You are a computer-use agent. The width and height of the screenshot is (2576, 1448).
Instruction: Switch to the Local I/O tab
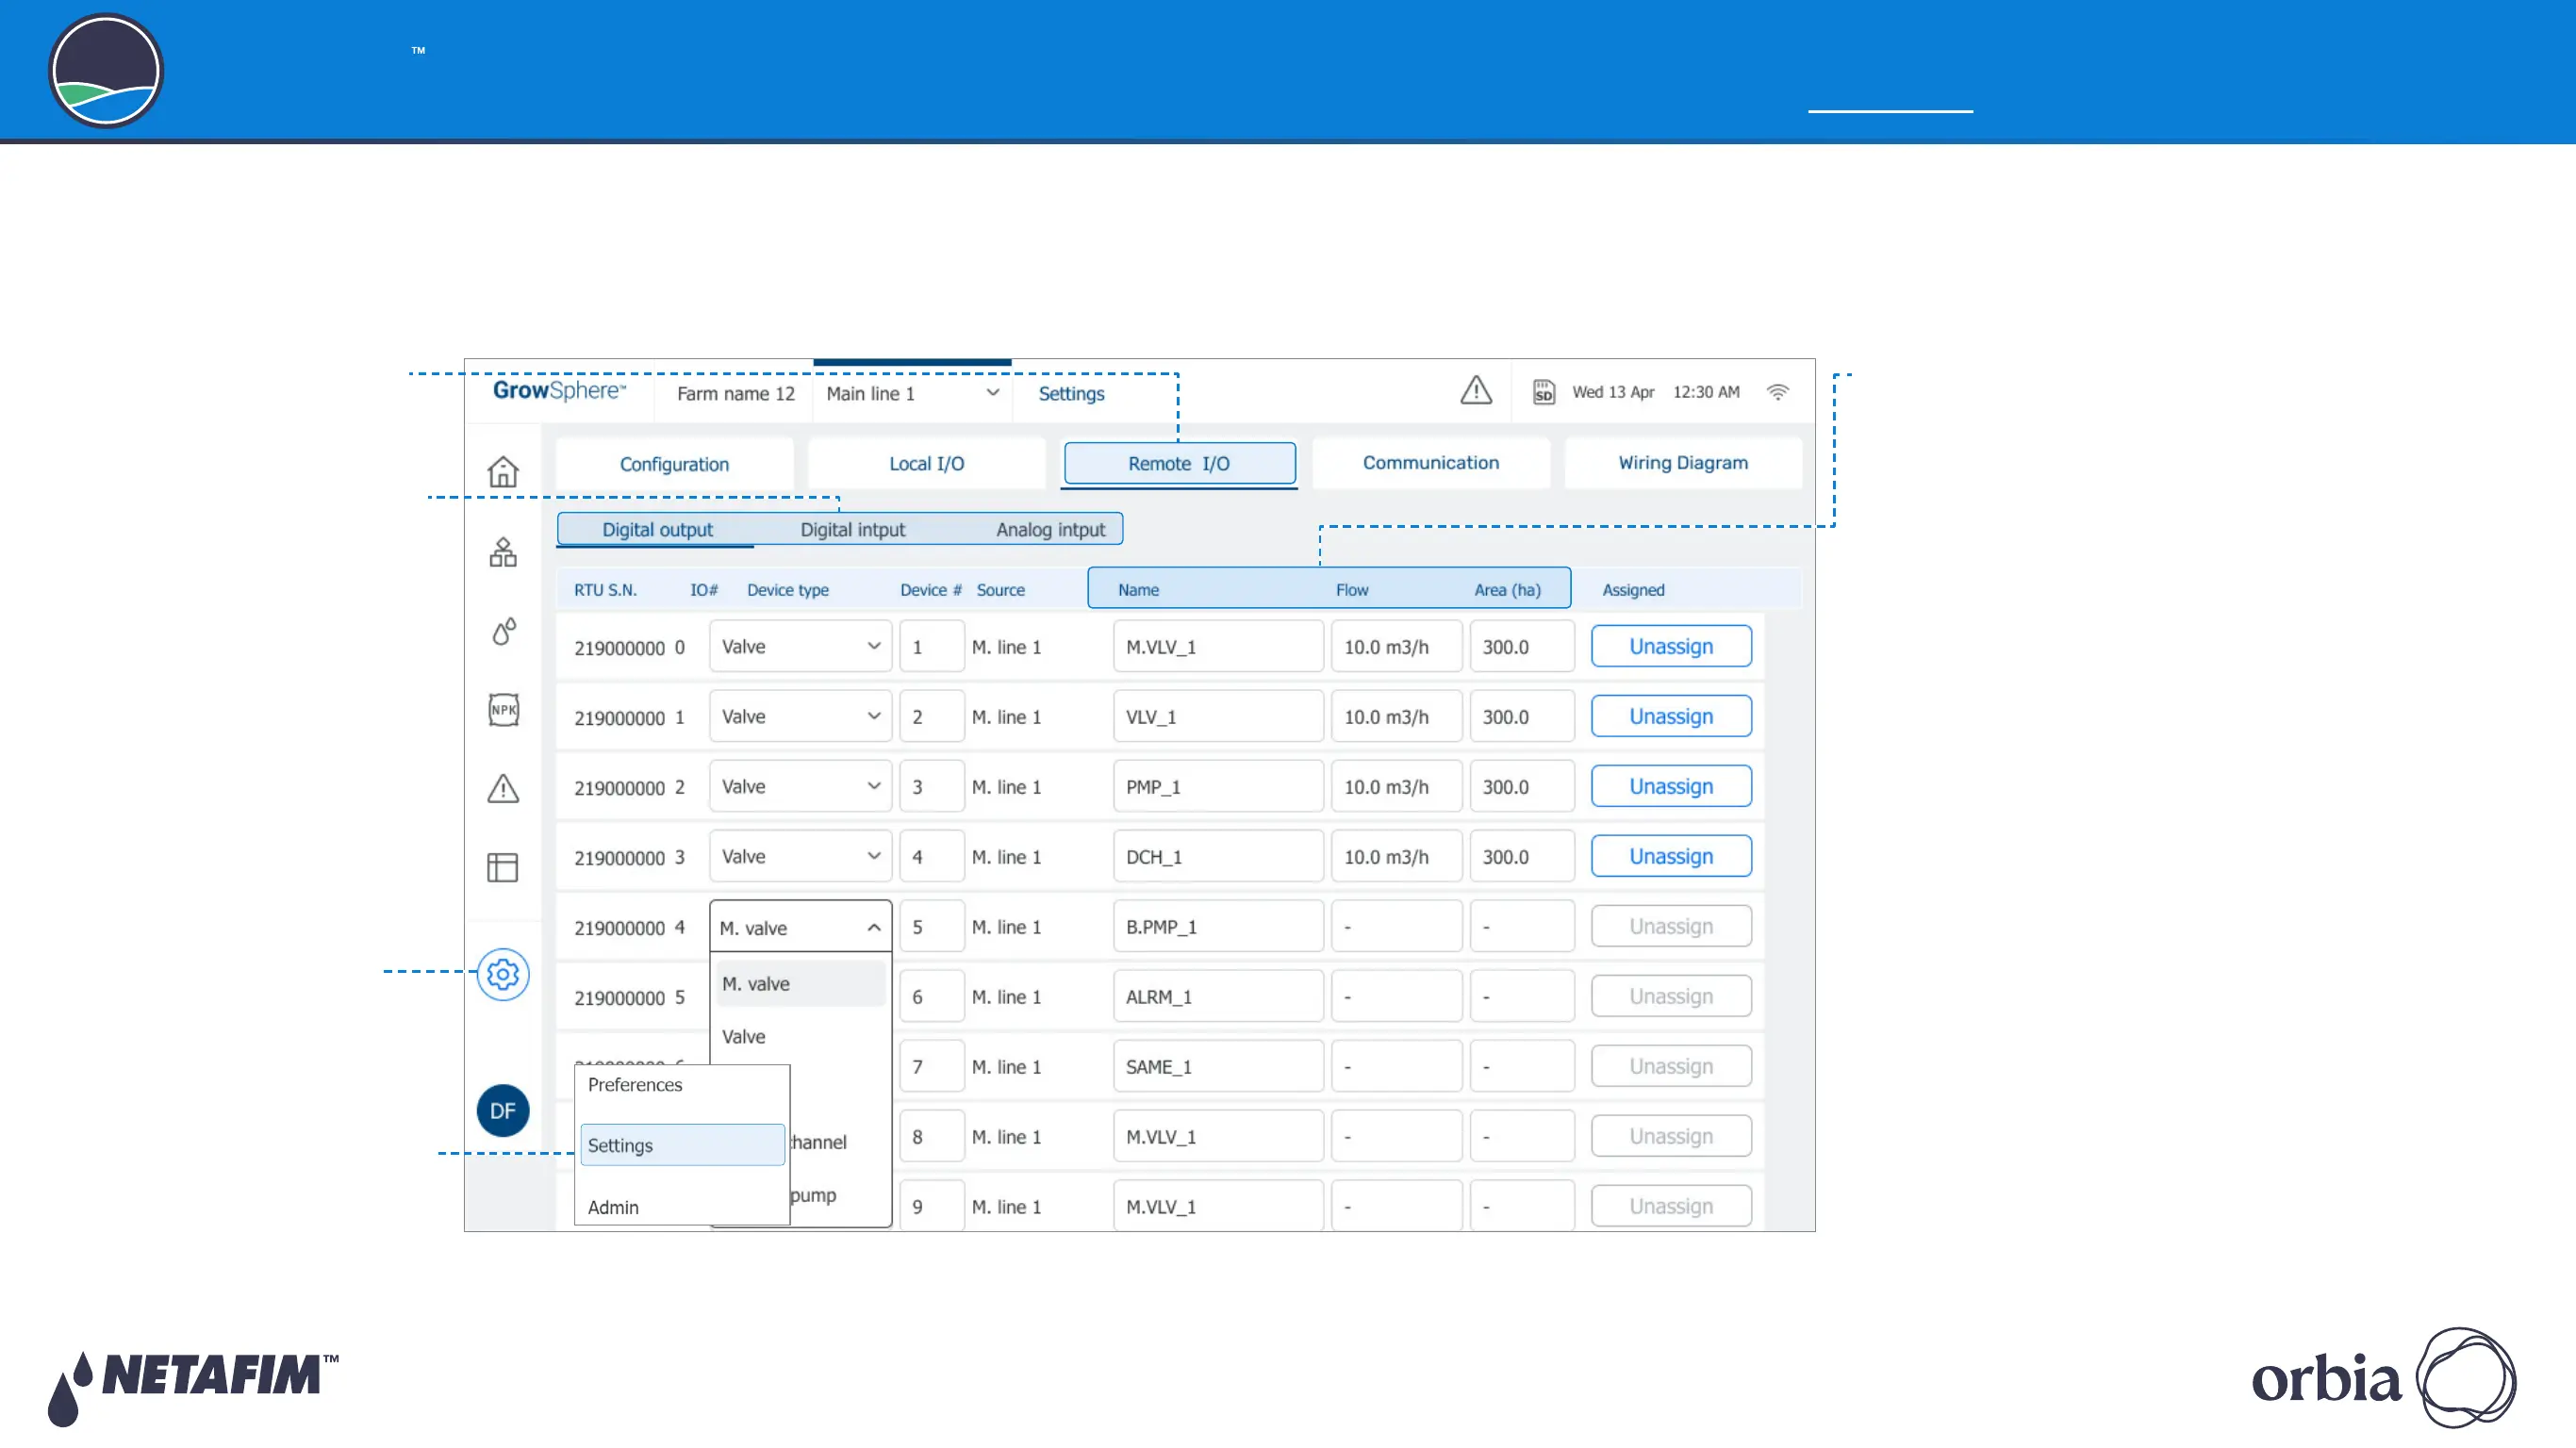pyautogui.click(x=927, y=464)
